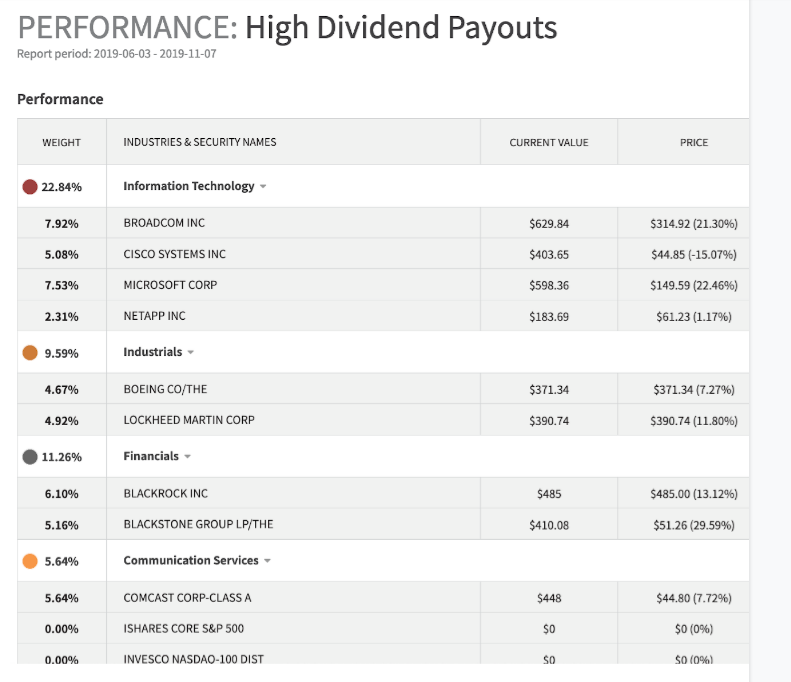
Task: Click the MICROSOFT CORP security name
Action: [x=170, y=285]
